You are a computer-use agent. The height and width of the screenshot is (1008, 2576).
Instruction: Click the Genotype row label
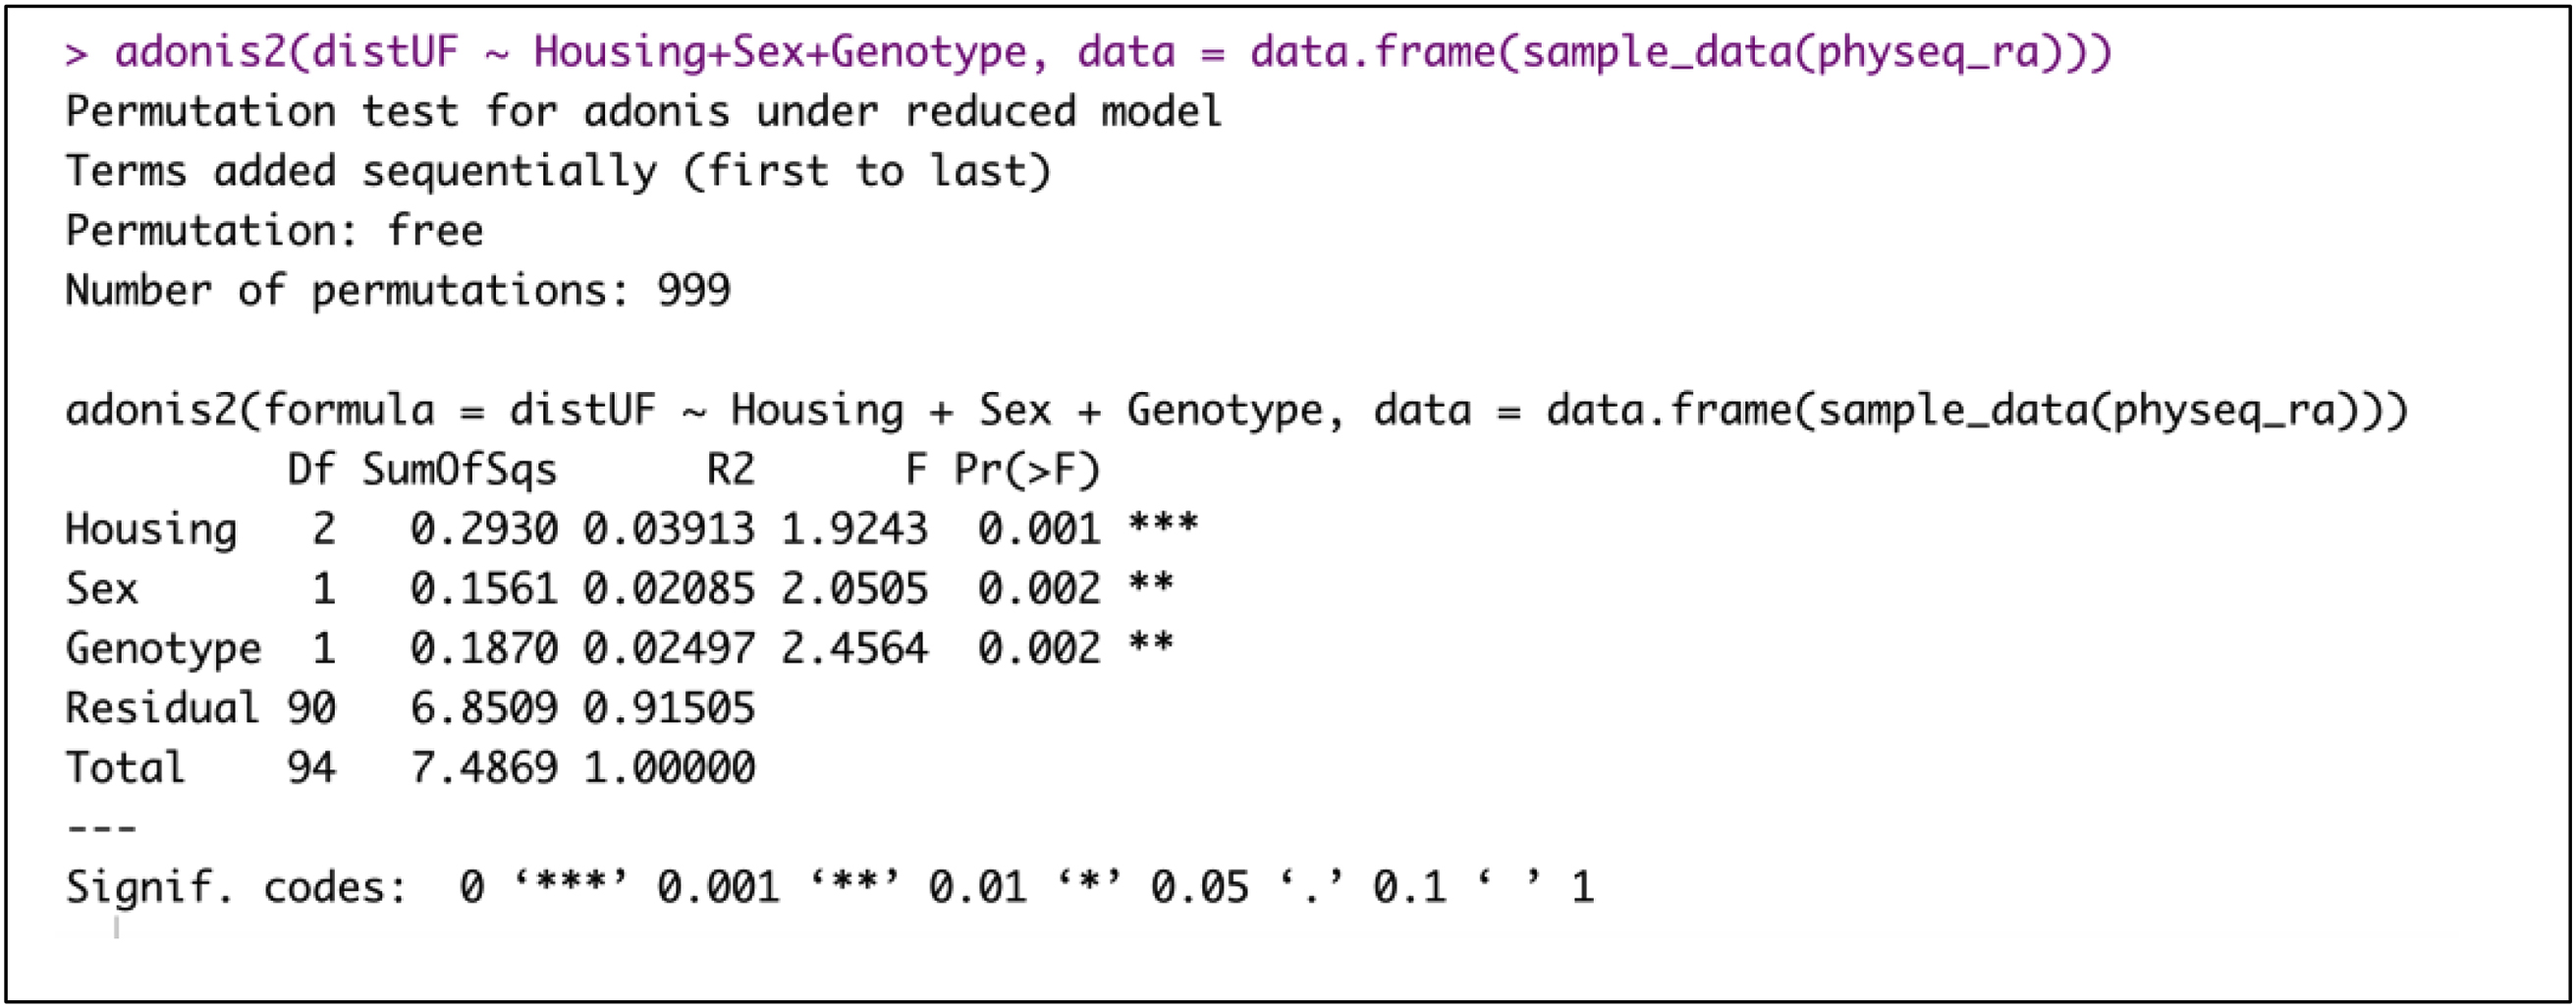click(164, 649)
